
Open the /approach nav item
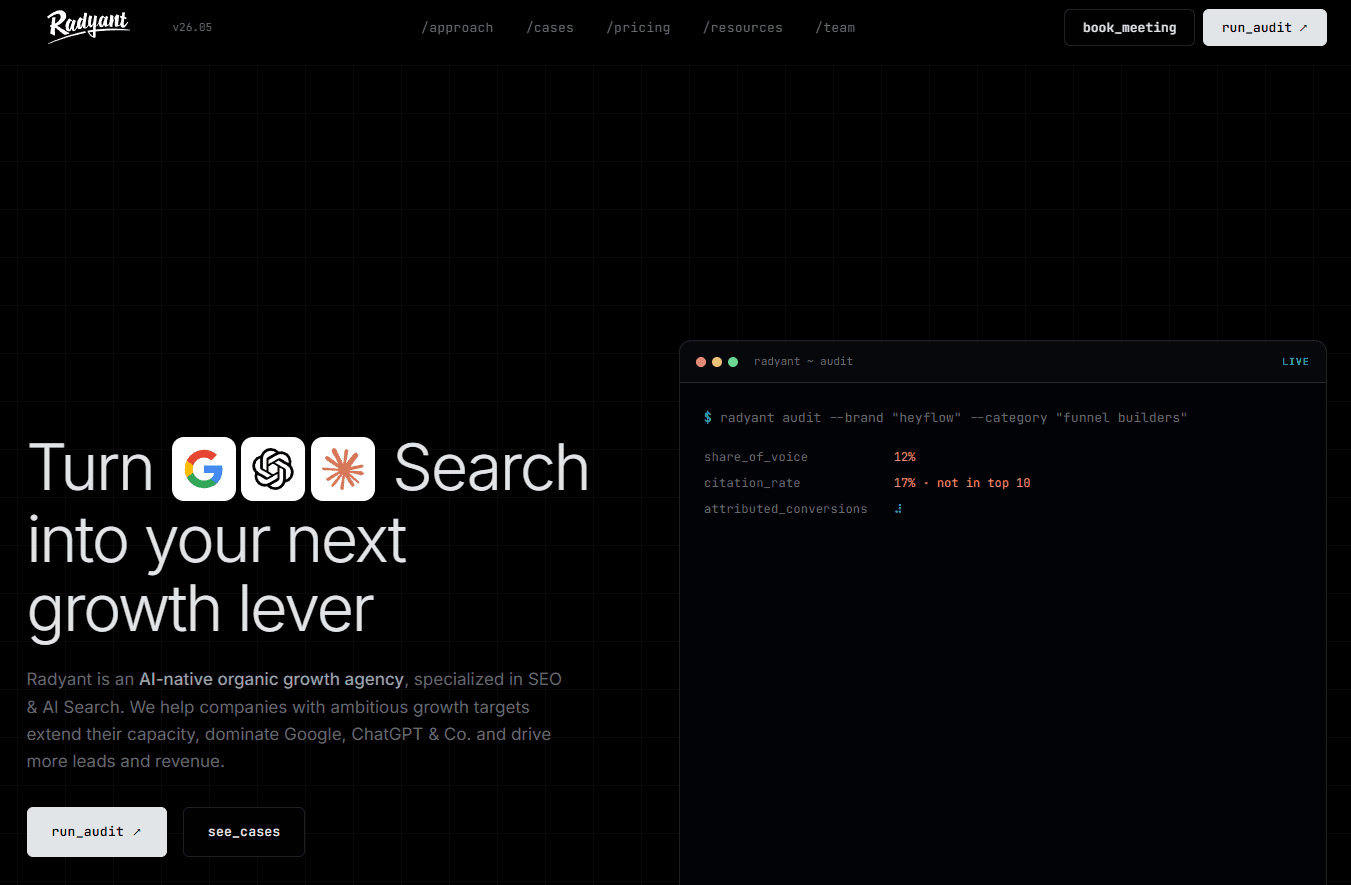[457, 28]
